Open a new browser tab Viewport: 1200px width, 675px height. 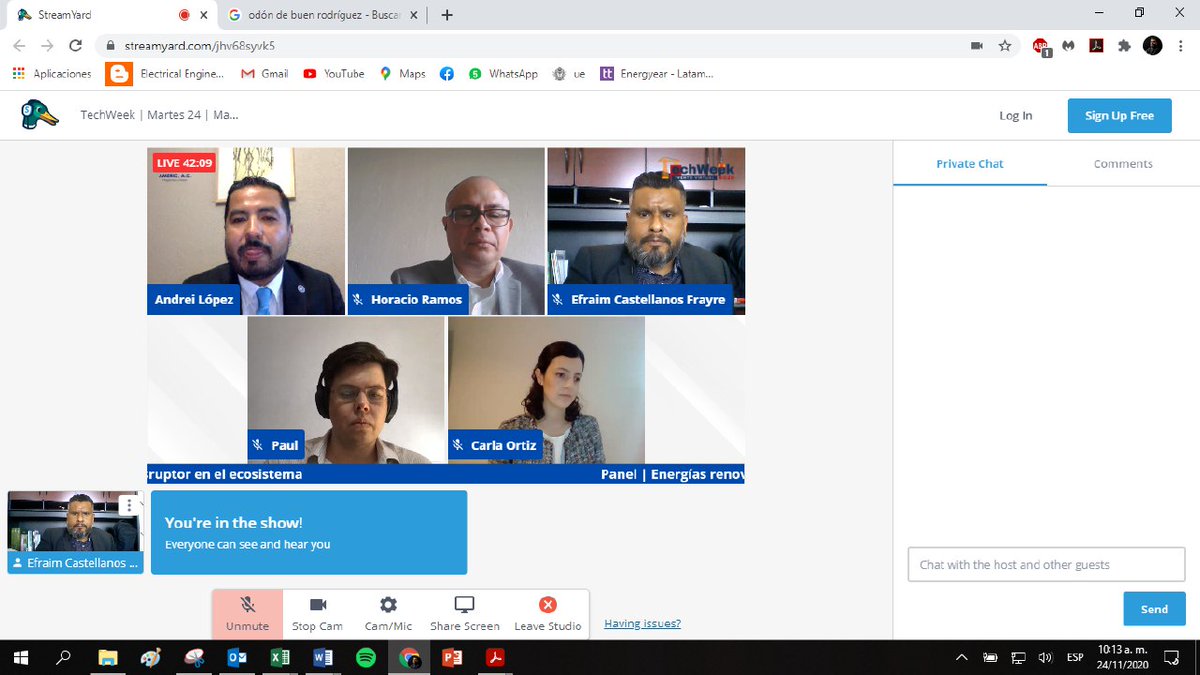447,15
